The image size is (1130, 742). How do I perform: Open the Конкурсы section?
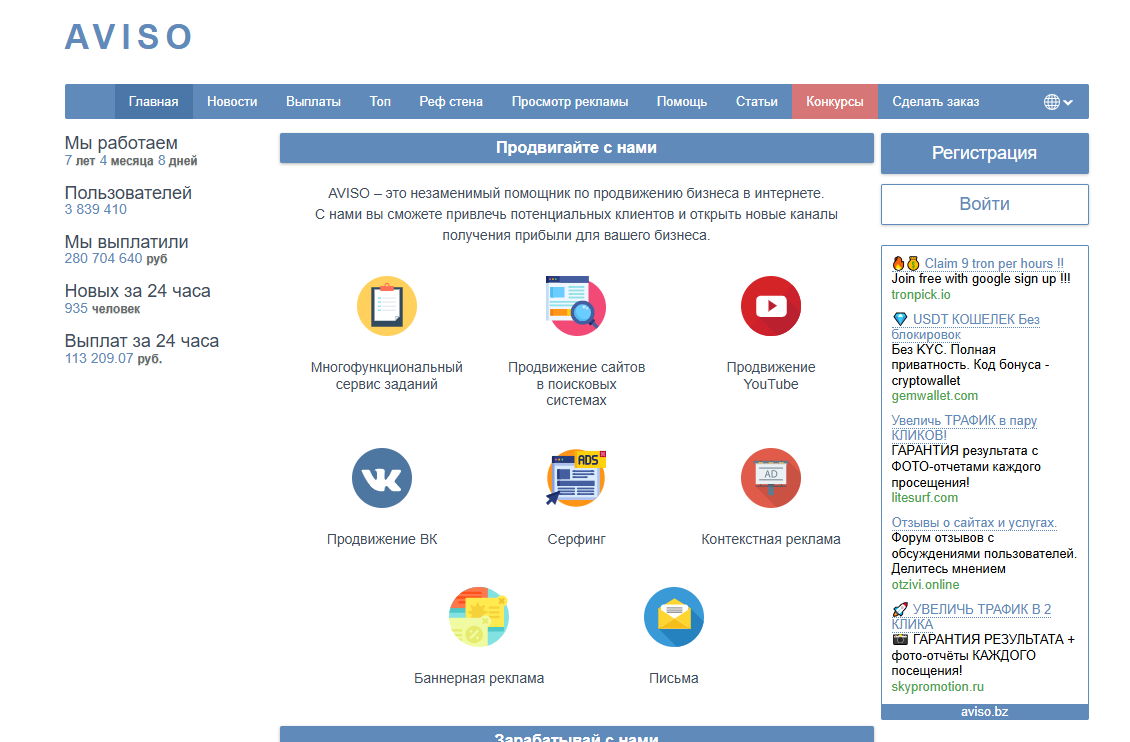pos(834,101)
